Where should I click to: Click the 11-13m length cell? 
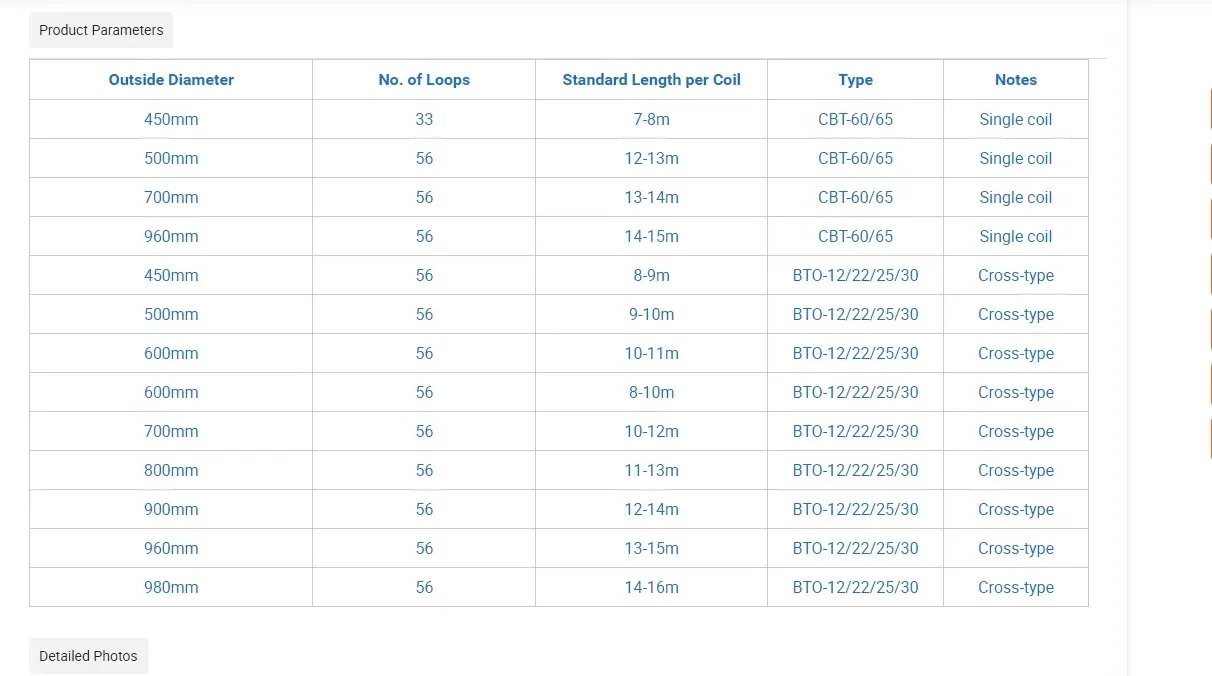[651, 470]
